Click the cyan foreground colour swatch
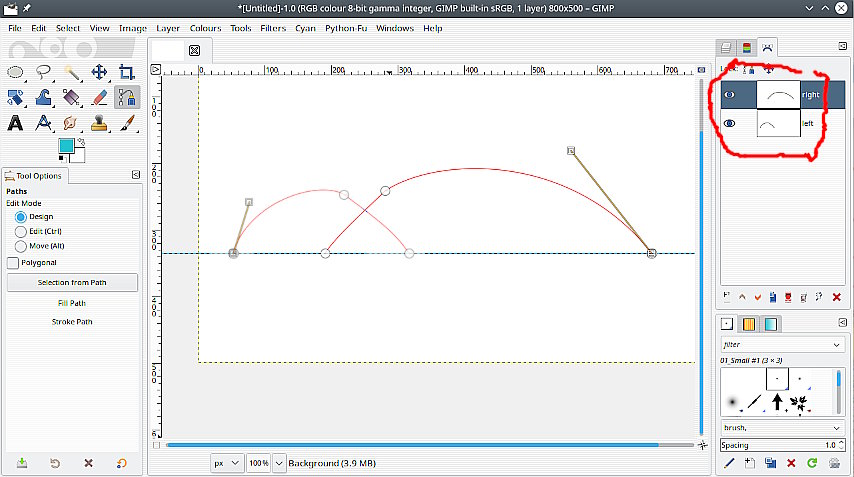854x477 pixels. [x=65, y=146]
